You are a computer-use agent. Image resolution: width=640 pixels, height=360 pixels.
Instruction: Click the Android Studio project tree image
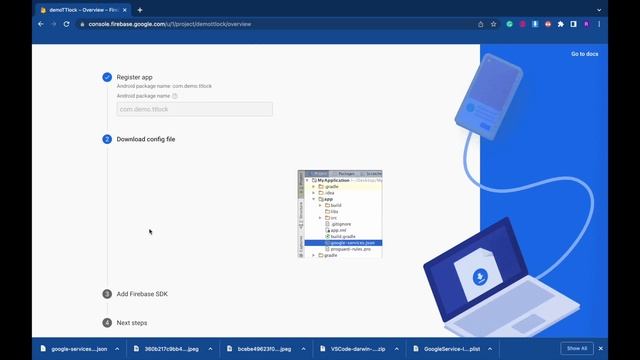340,214
